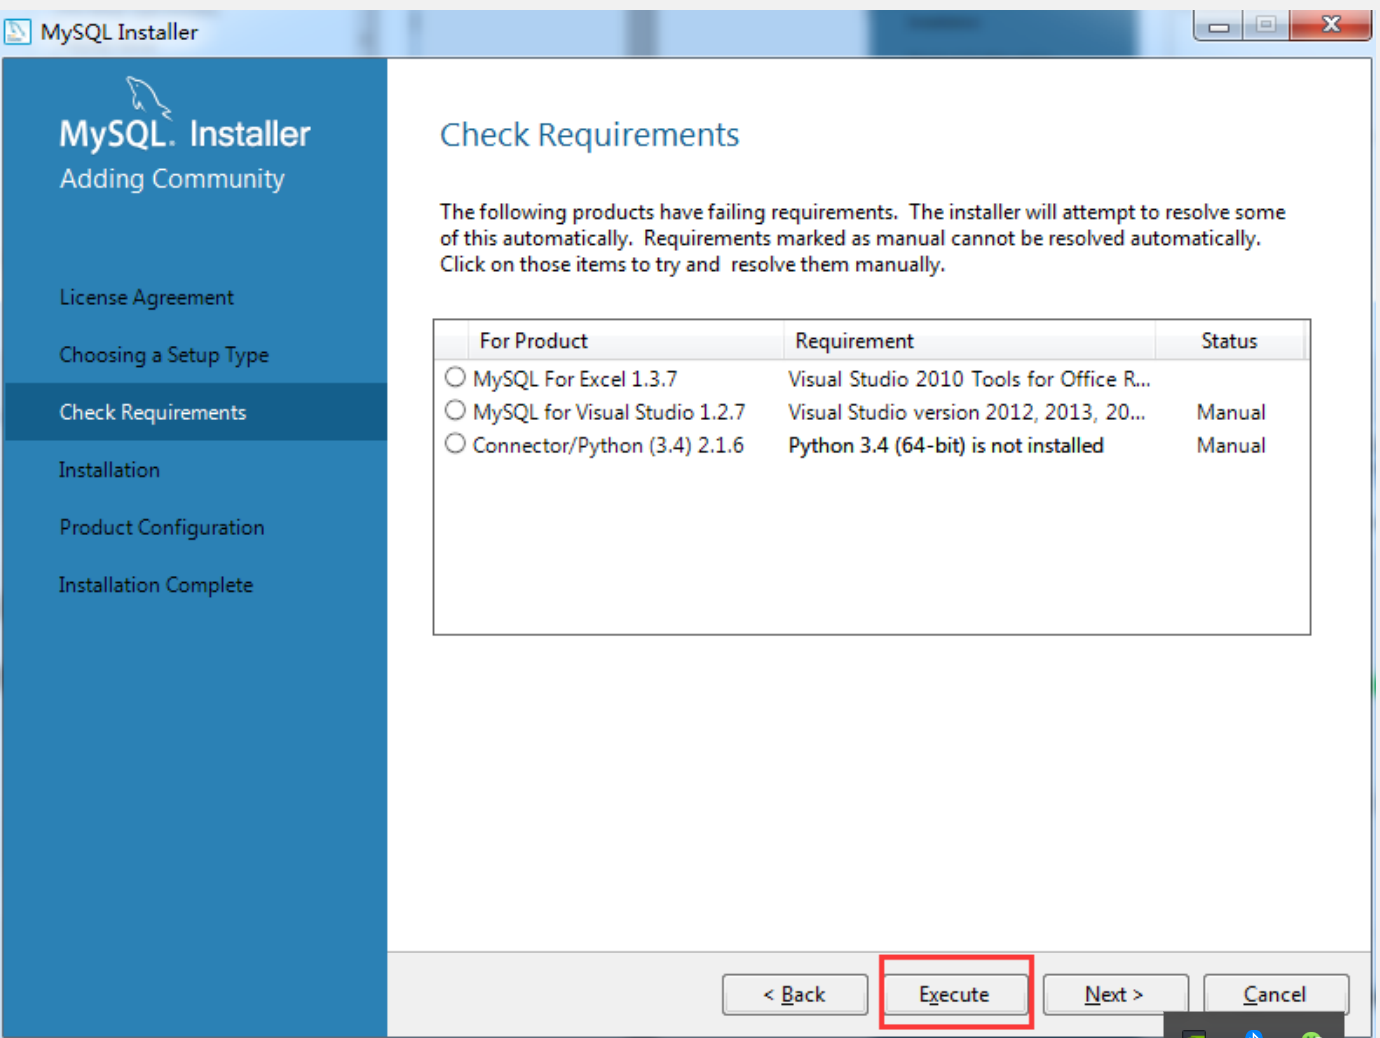The width and height of the screenshot is (1380, 1038).
Task: Open the Product Configuration step
Action: coord(162,527)
